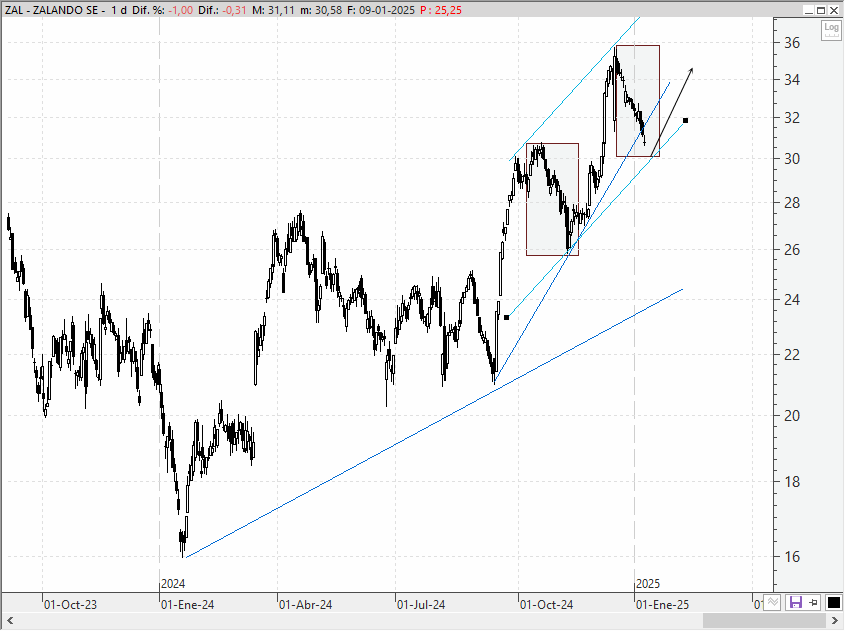Maximize the ZALANDO SE chart window

click(x=821, y=10)
